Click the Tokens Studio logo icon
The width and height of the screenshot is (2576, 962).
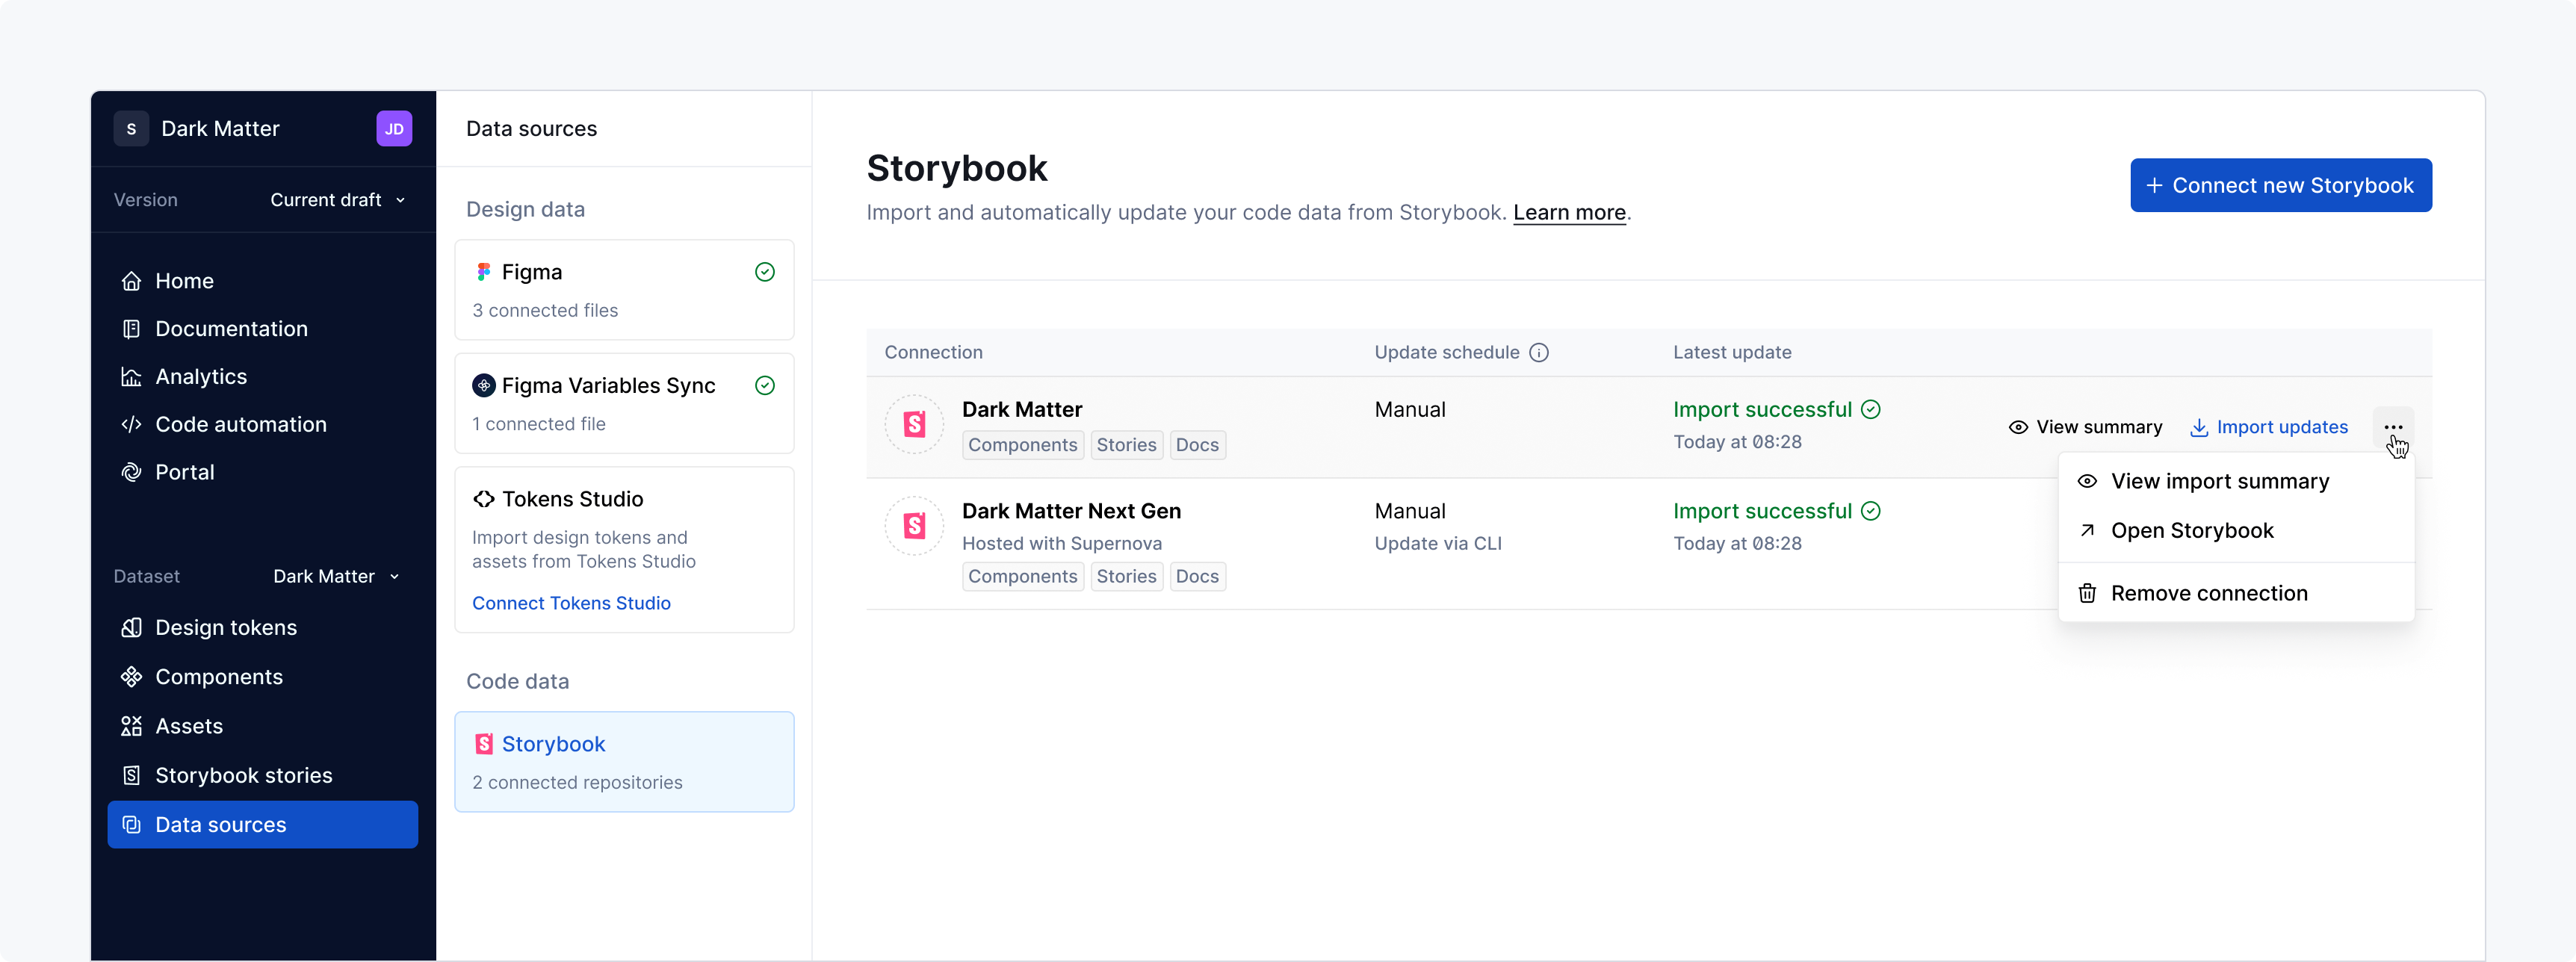click(x=484, y=499)
